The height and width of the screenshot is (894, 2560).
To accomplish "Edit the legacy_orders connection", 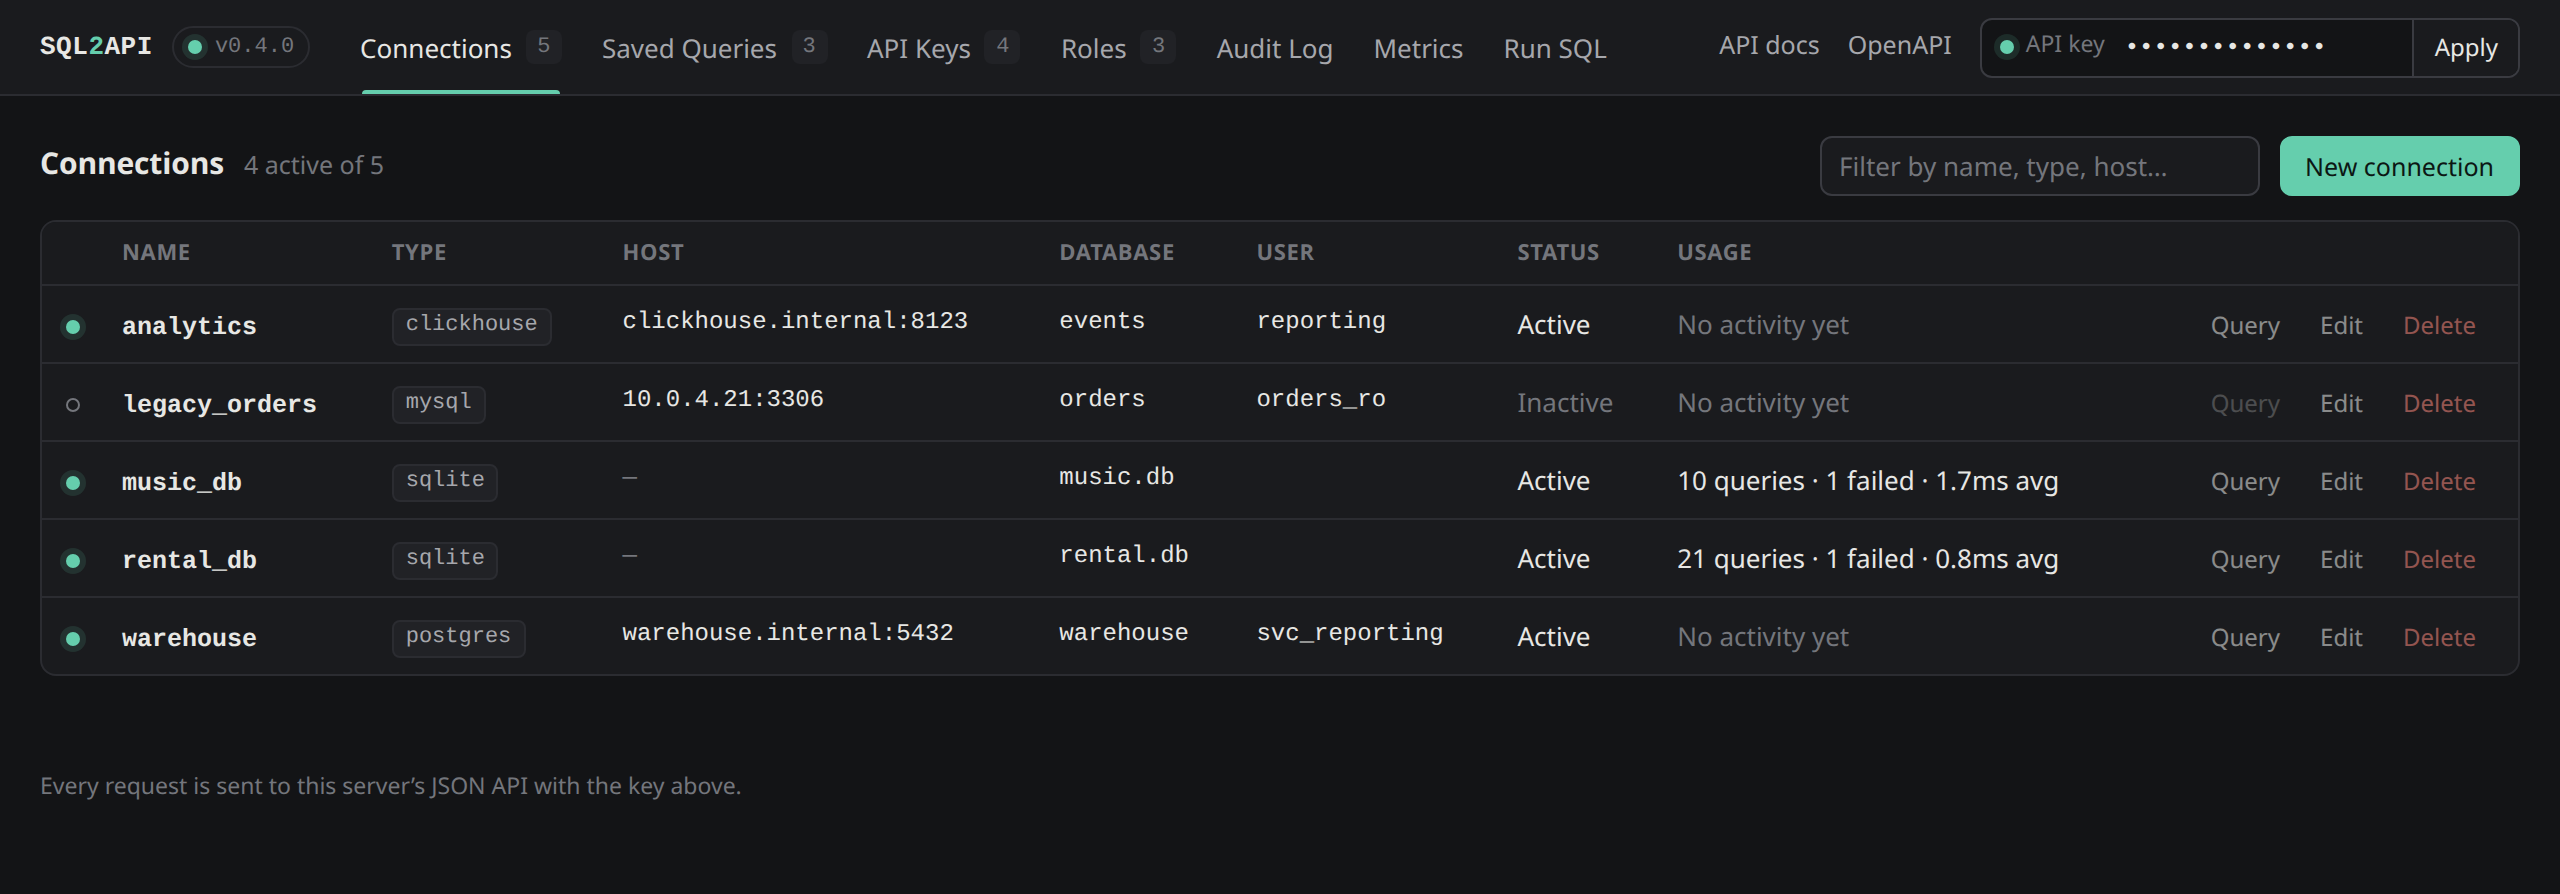I will 2341,404.
